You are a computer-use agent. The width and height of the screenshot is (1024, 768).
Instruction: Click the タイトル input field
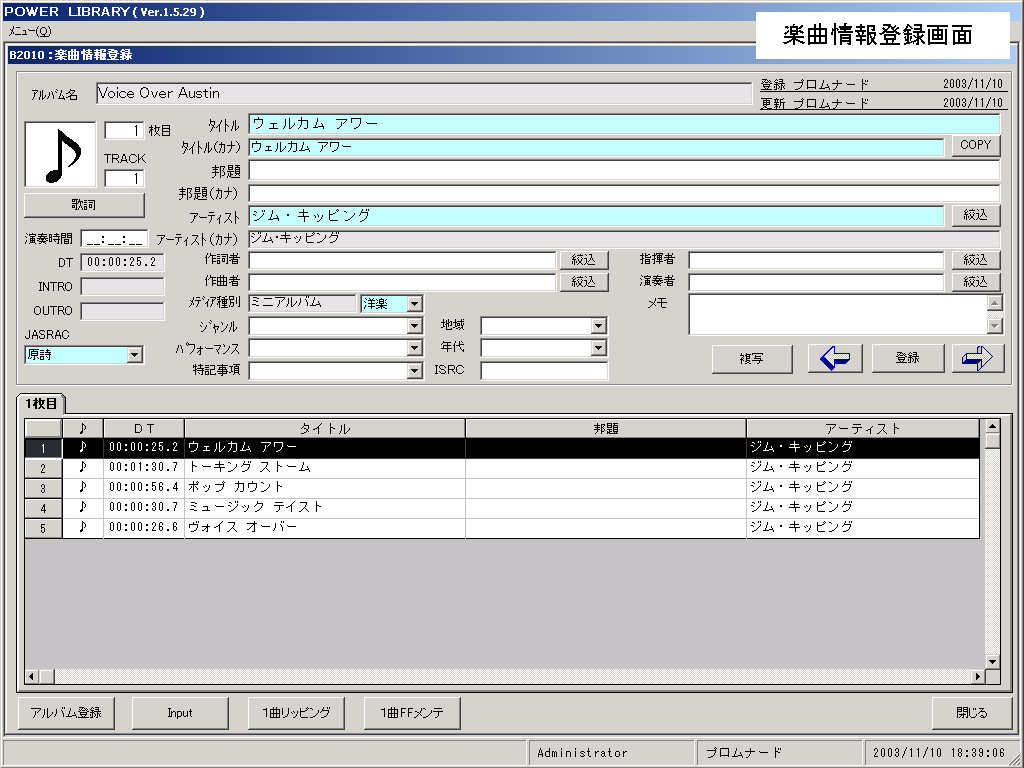(624, 124)
